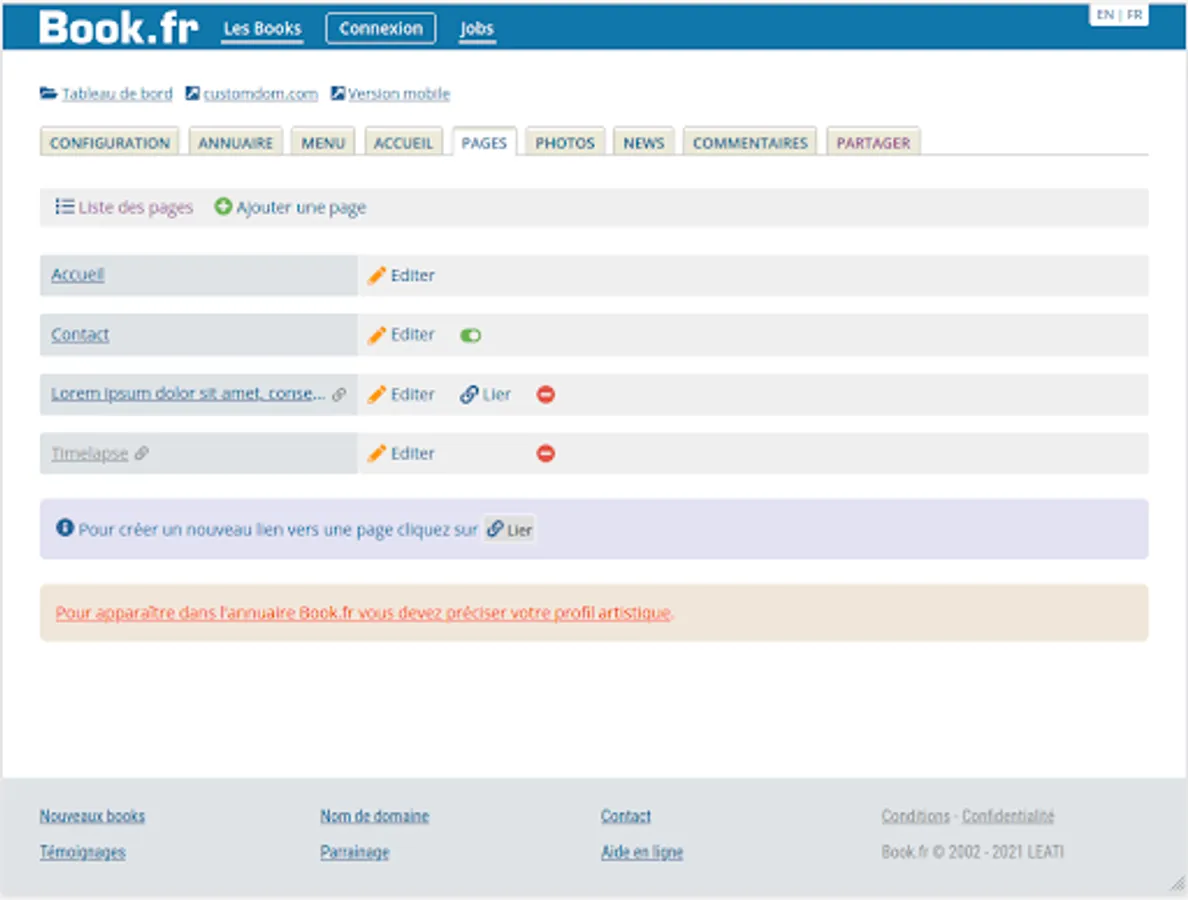Screen dimensions: 1188x900
Task: Open Liste des pages
Action: 136,208
